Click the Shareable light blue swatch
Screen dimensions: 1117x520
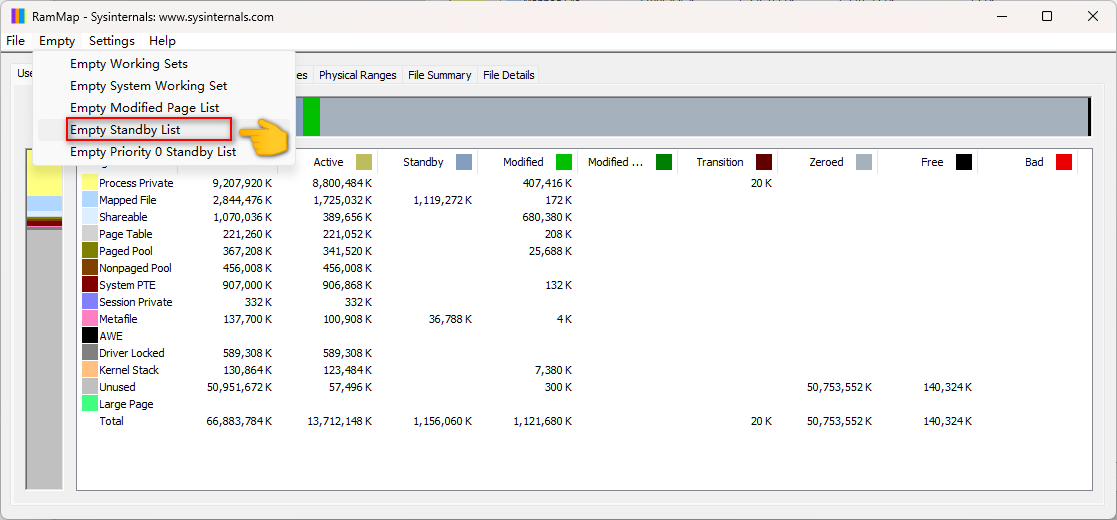[90, 217]
